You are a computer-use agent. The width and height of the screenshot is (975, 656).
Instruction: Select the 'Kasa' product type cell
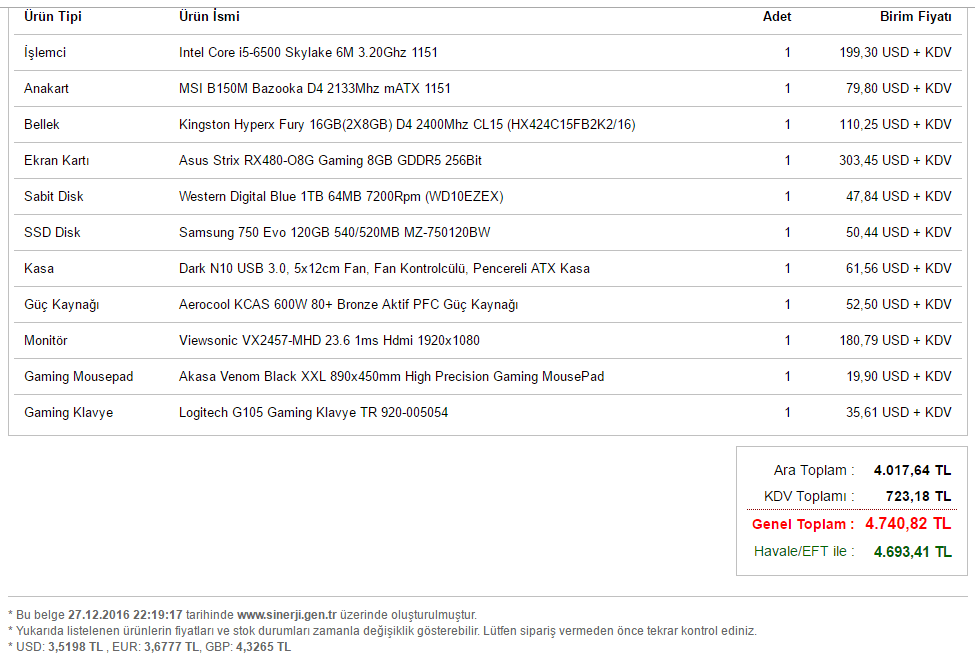[x=39, y=269]
